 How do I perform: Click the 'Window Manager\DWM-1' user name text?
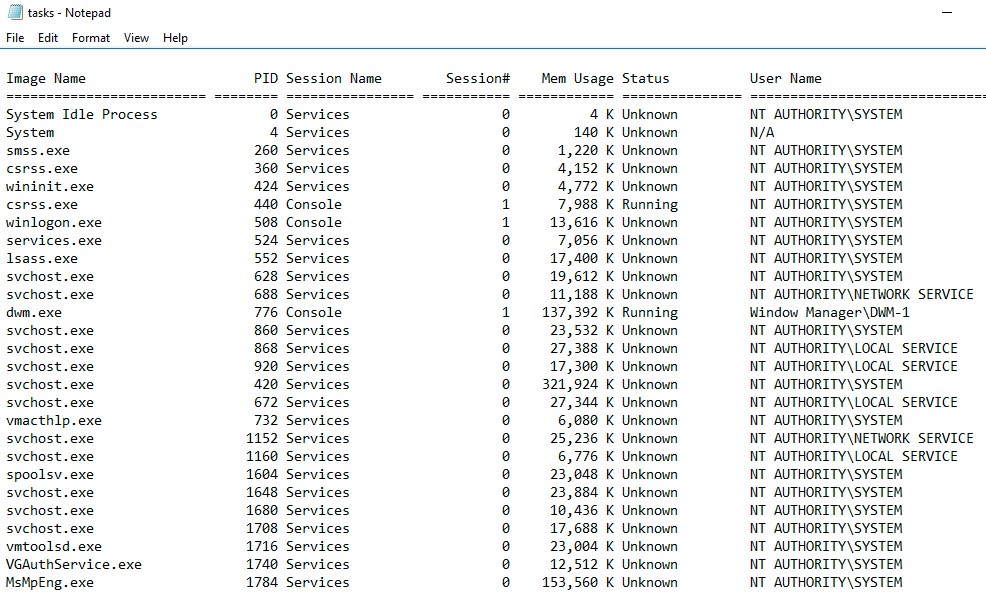click(829, 312)
